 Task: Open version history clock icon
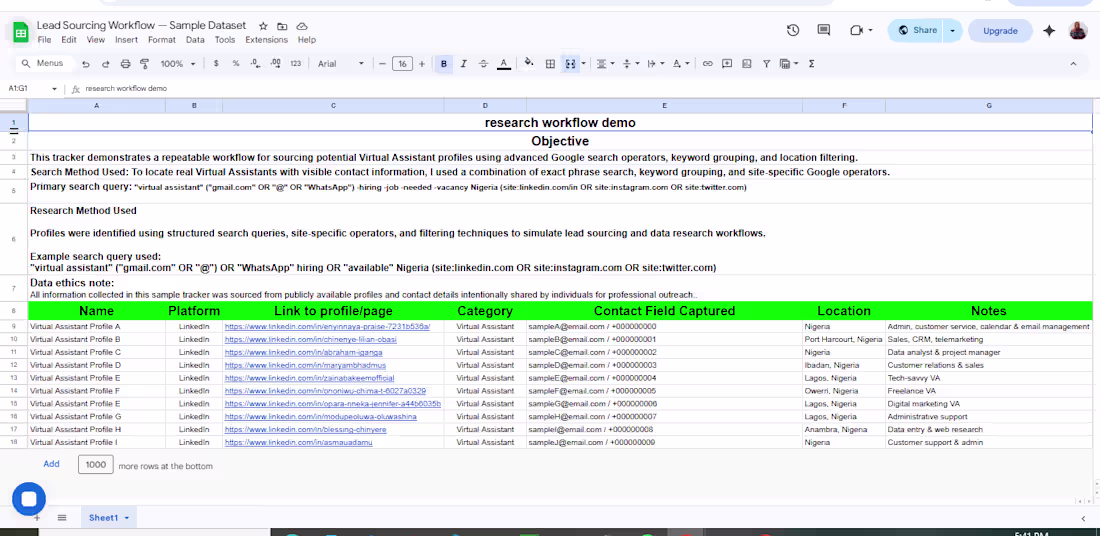coord(793,31)
